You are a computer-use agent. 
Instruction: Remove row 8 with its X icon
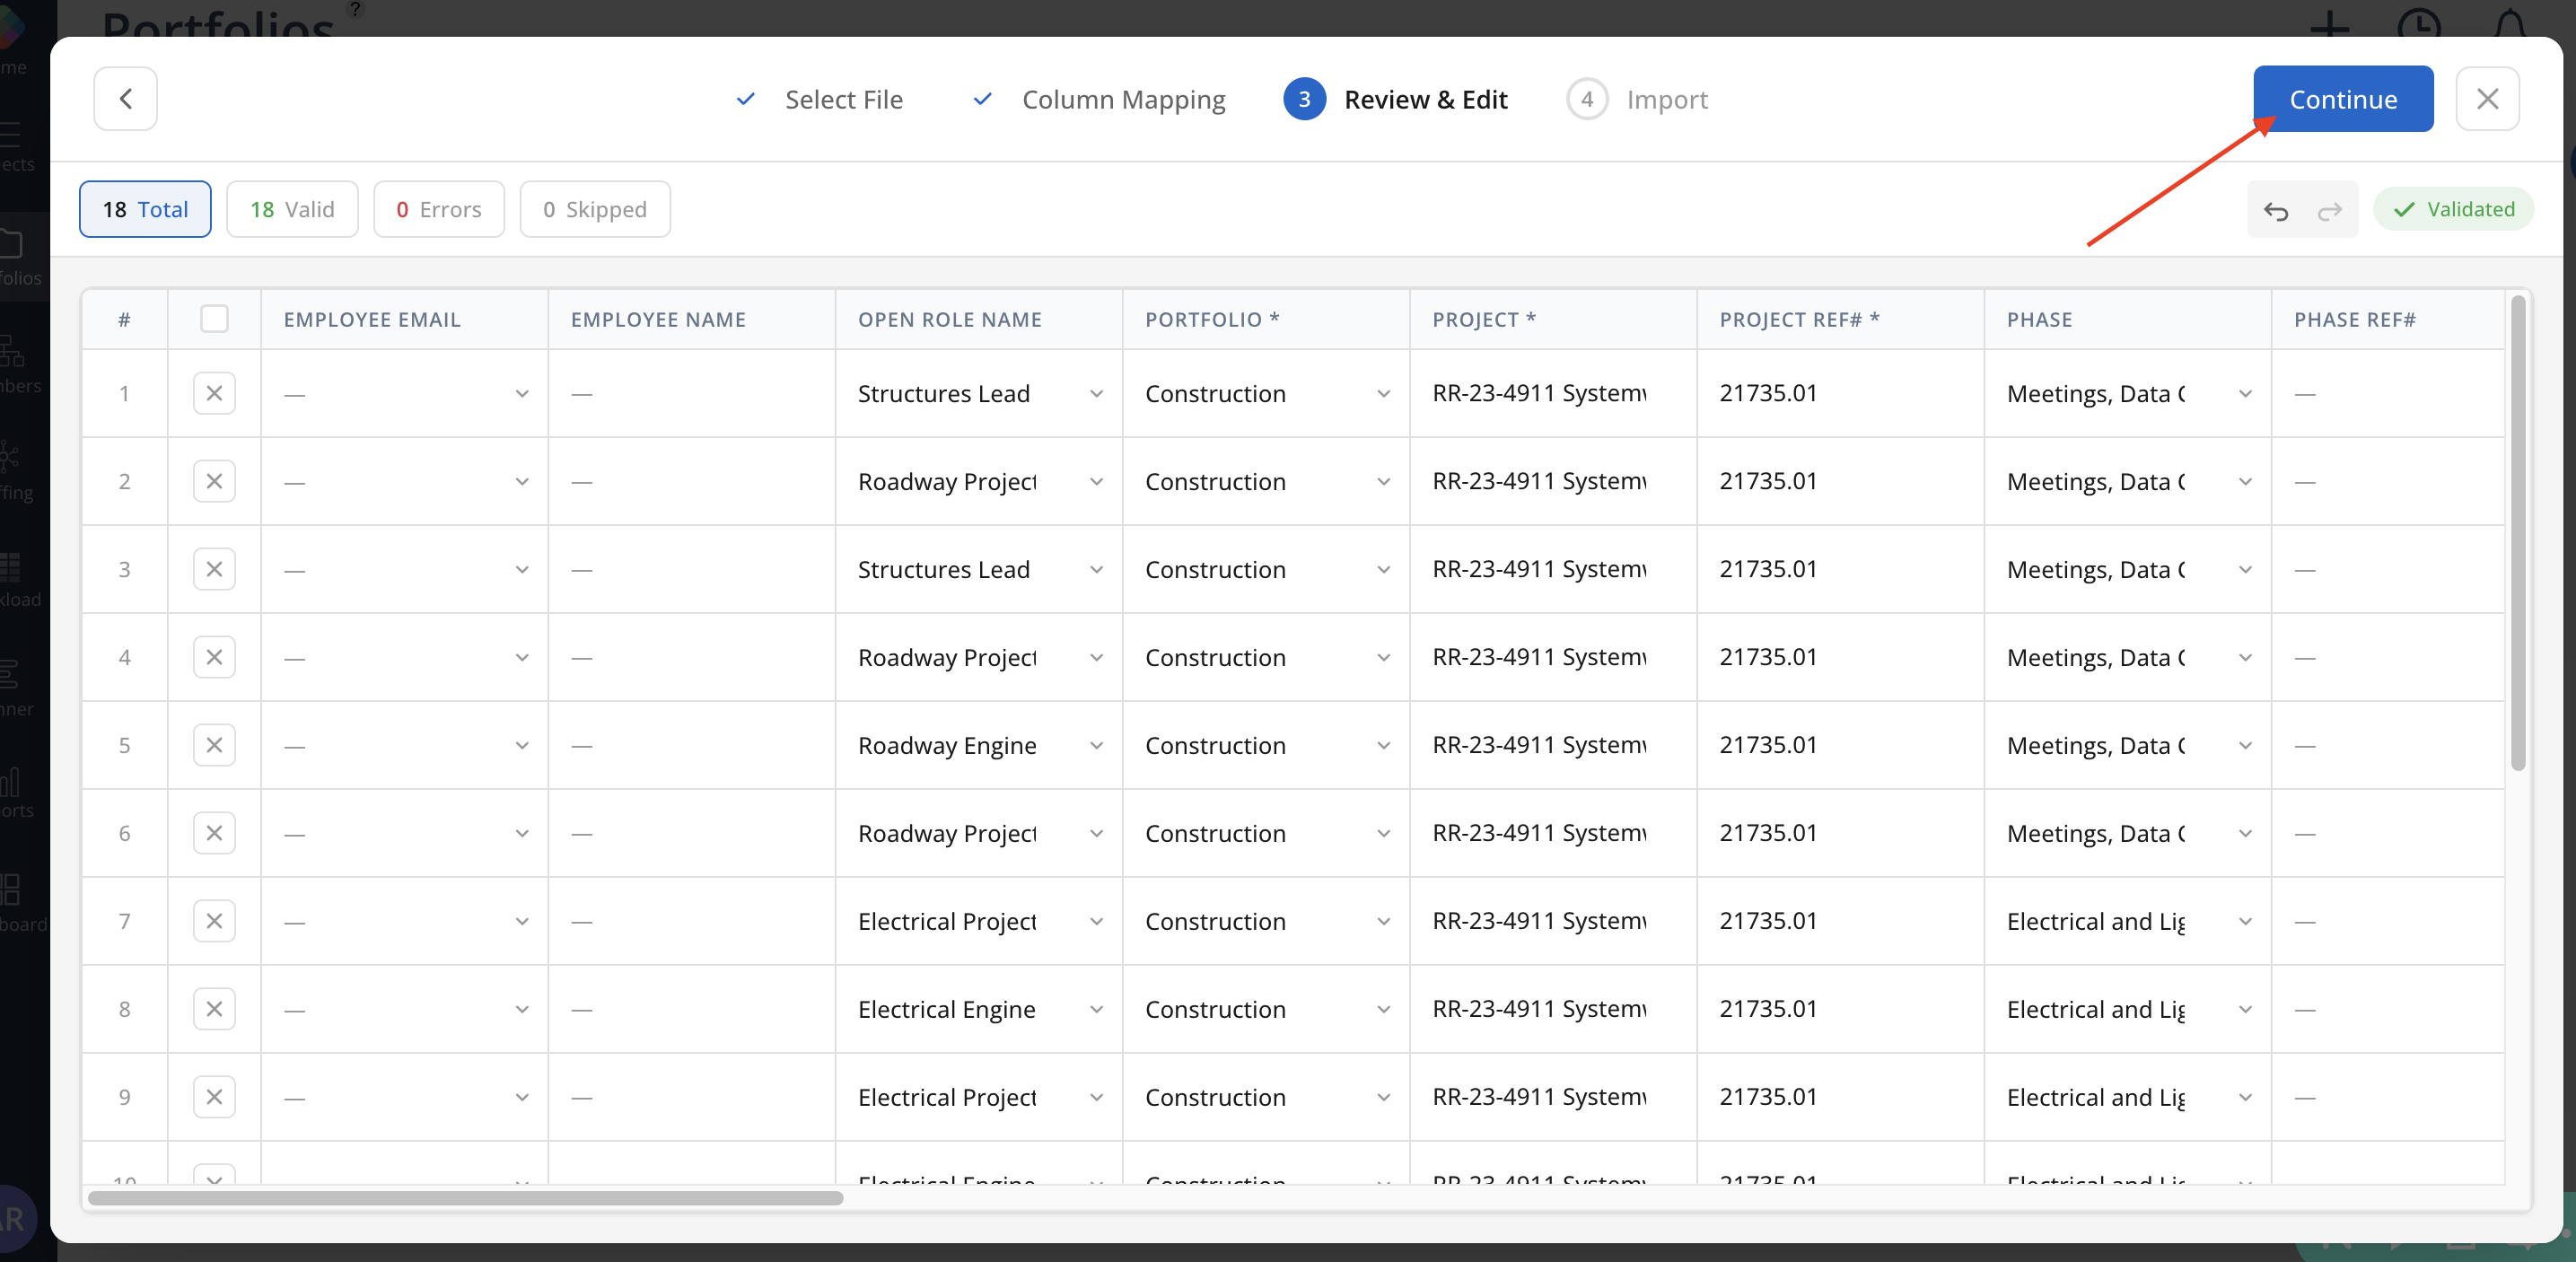pos(214,1009)
